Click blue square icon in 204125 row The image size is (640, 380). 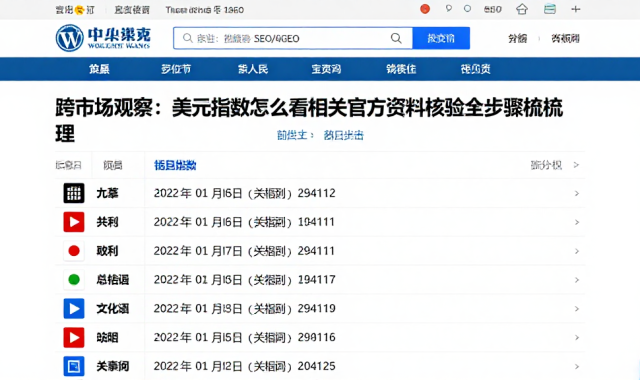(74, 366)
